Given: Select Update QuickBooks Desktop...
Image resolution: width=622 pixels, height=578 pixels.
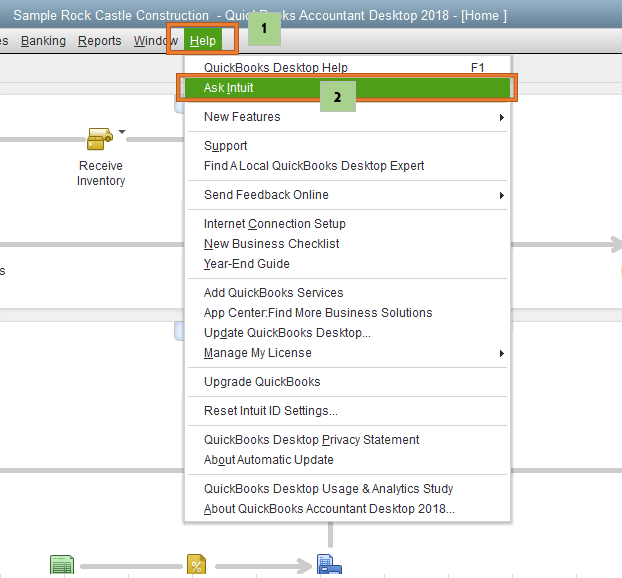Looking at the screenshot, I should [x=347, y=332].
